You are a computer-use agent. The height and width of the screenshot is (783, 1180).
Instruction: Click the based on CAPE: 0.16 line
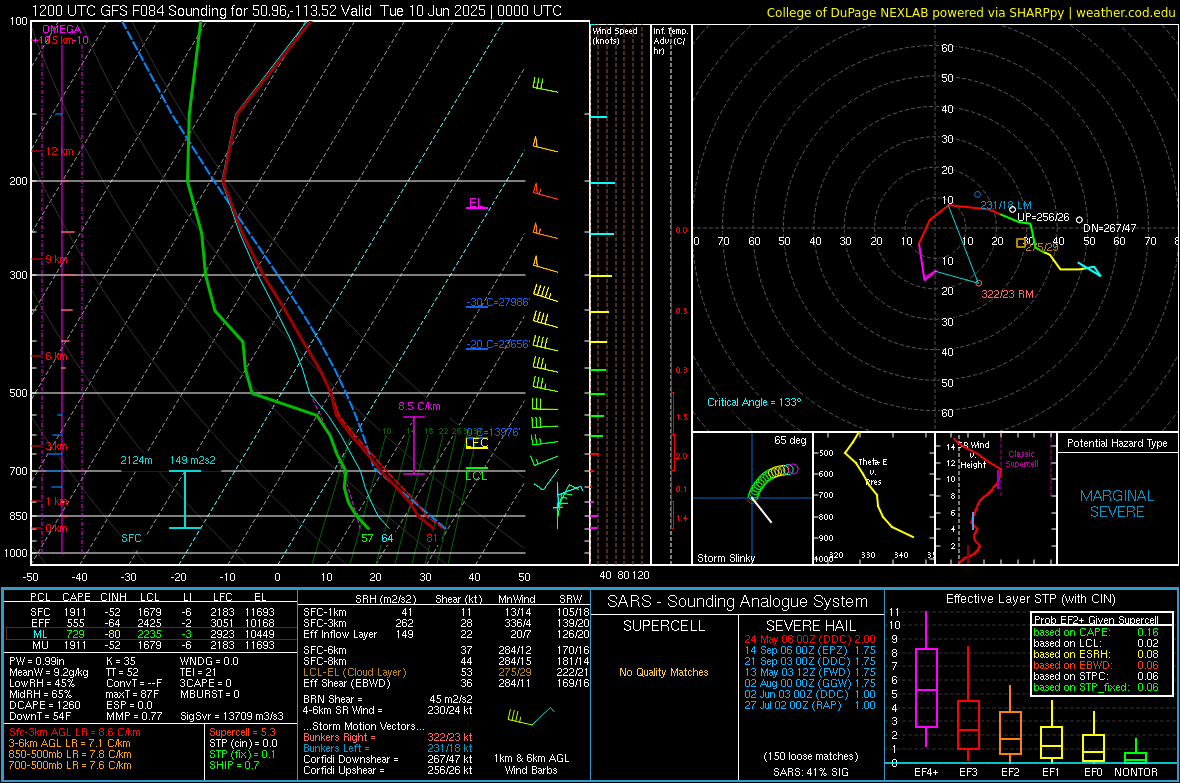[x=1096, y=632]
